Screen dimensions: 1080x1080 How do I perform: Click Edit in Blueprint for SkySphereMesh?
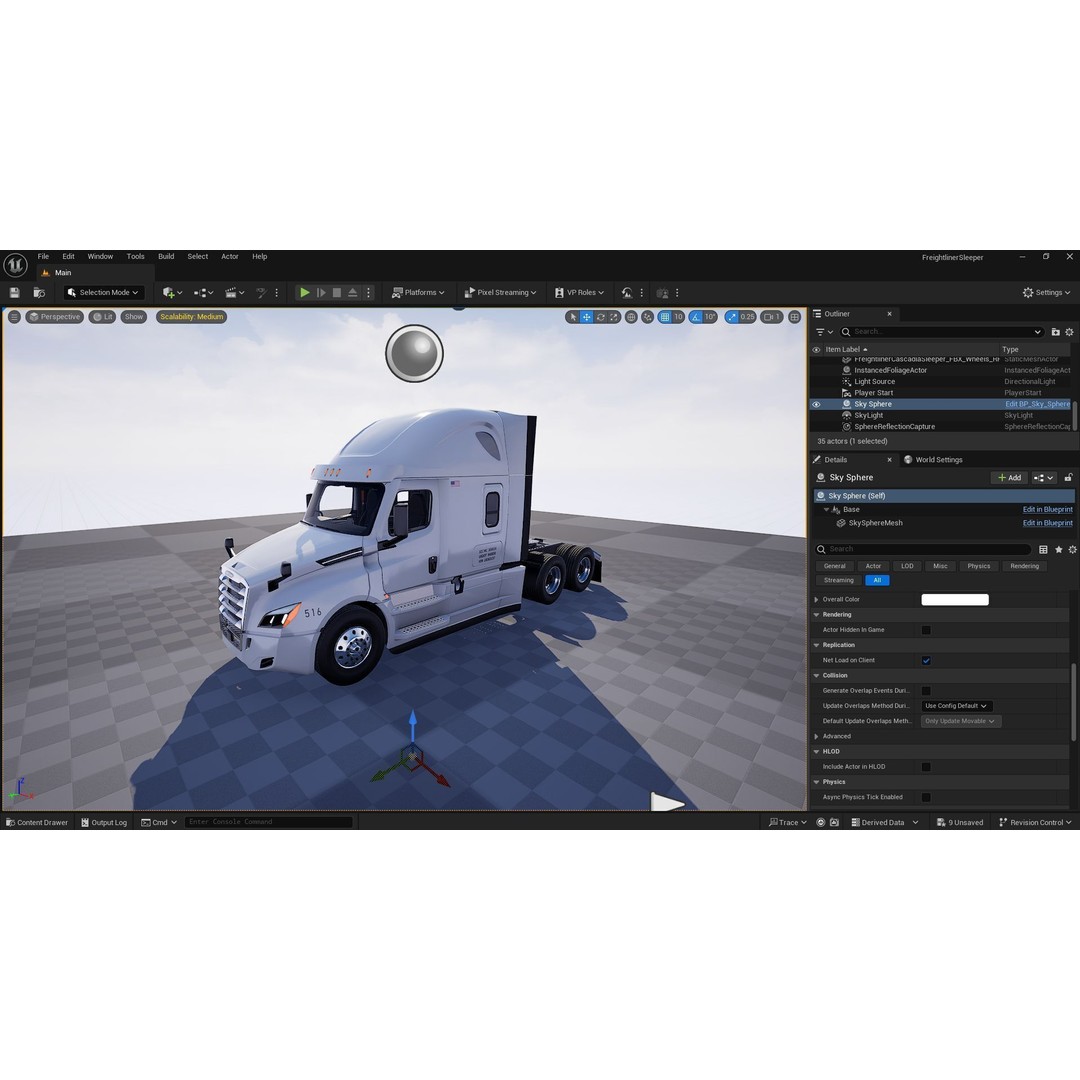coord(1046,522)
